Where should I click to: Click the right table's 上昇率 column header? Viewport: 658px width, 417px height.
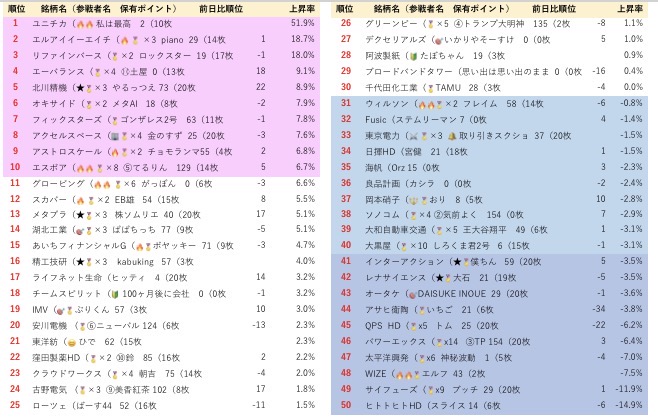[631, 8]
